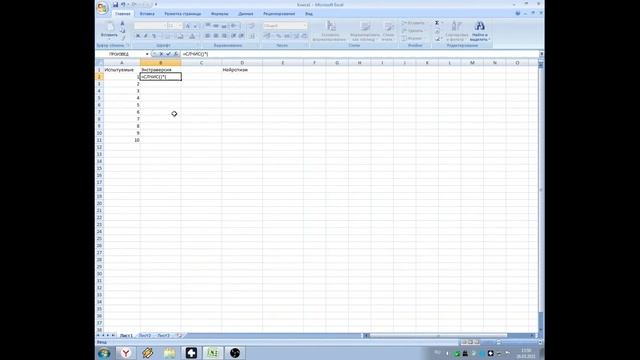Screen dimensions: 640x360
Task: Click the Cut scissors icon
Action: coord(122,24)
